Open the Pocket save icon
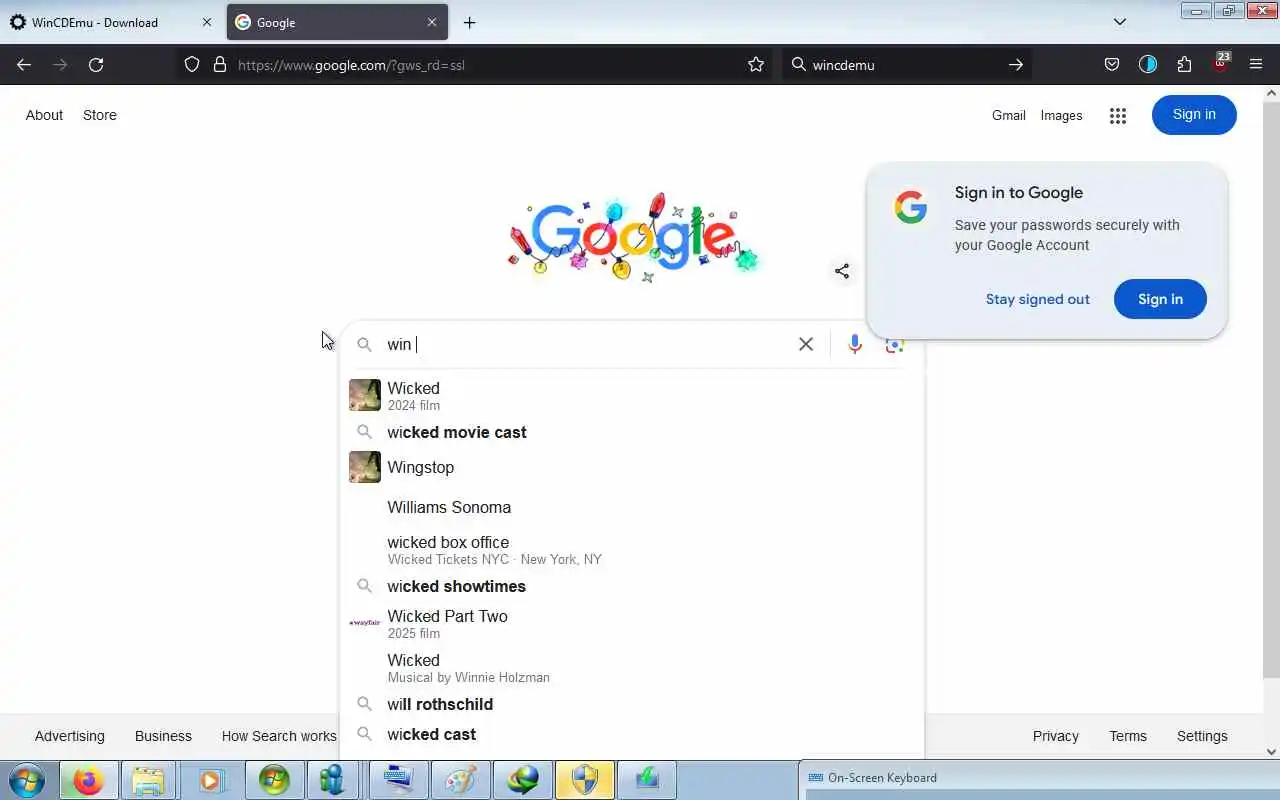 [x=1112, y=65]
